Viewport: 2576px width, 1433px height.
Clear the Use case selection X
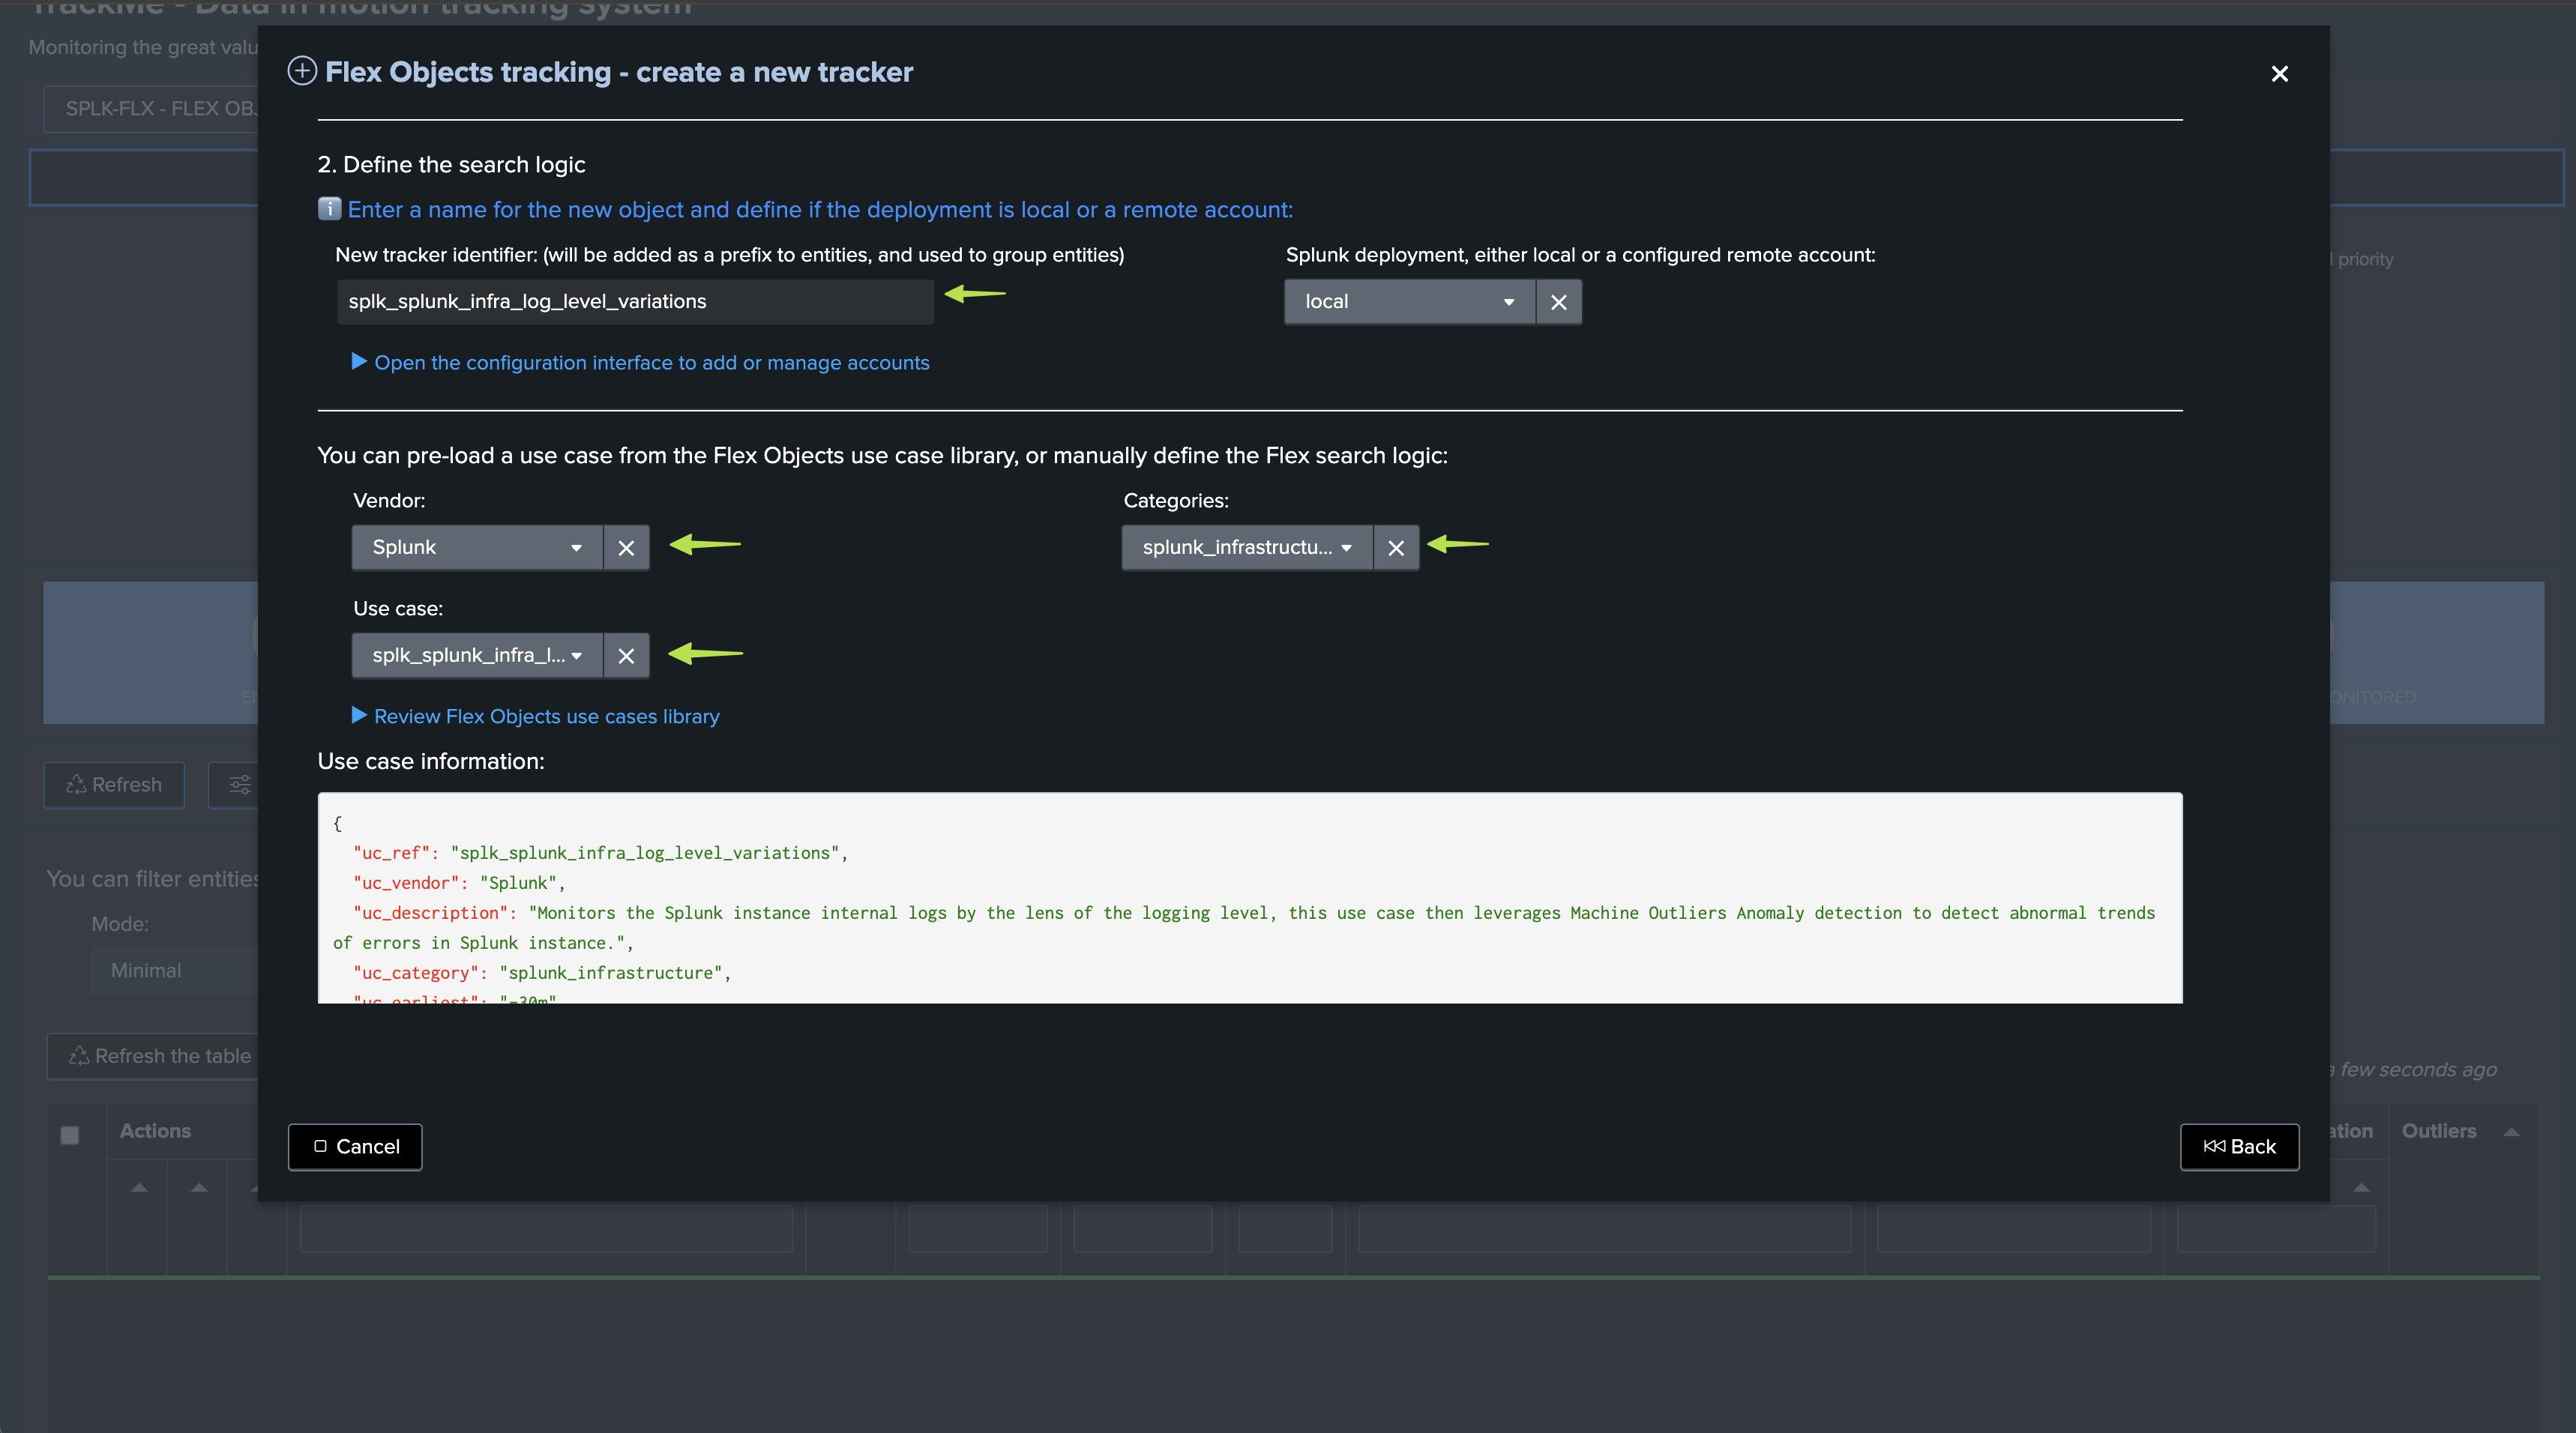(x=626, y=656)
